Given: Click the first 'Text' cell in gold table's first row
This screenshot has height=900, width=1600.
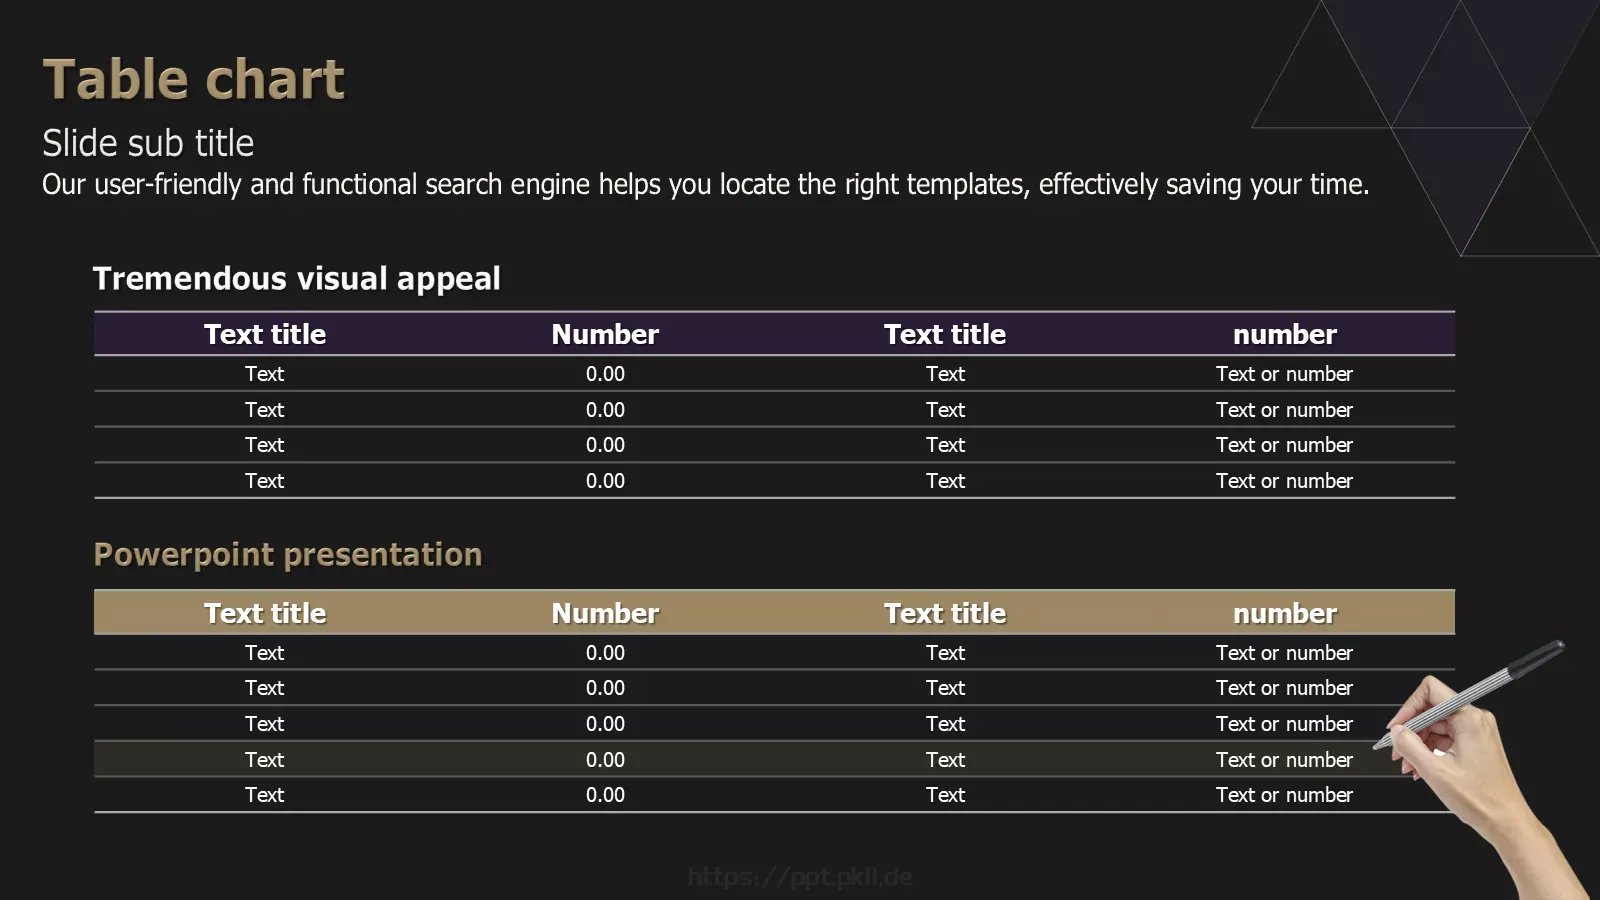Looking at the screenshot, I should 265,653.
